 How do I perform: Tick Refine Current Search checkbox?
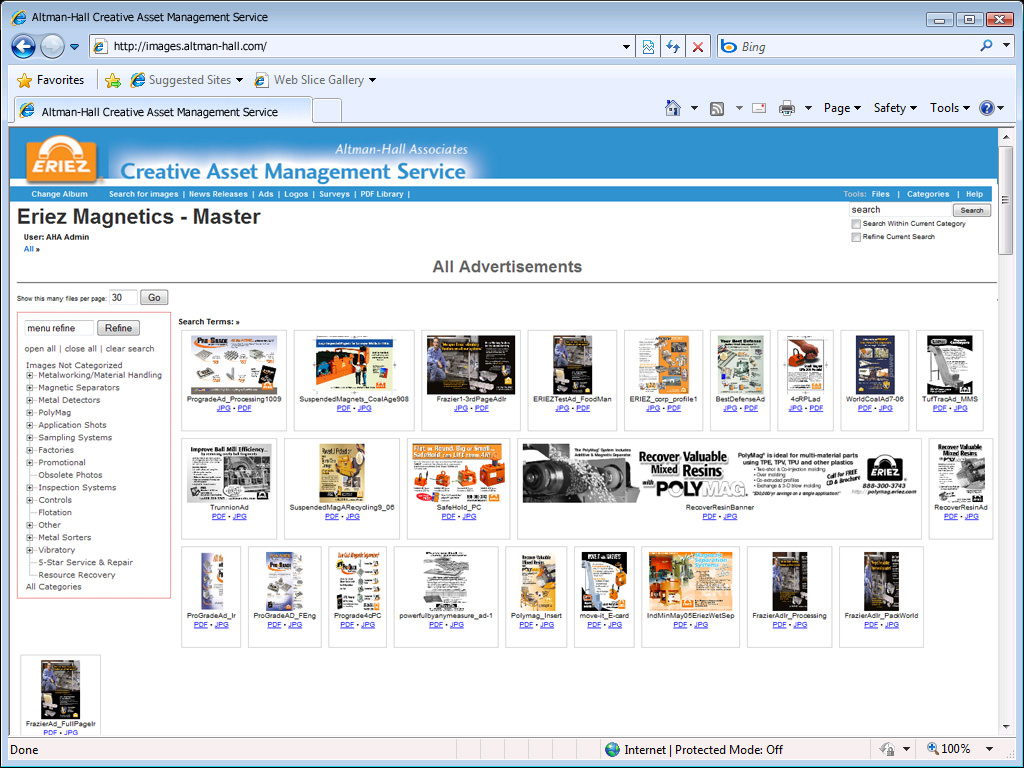pos(856,237)
